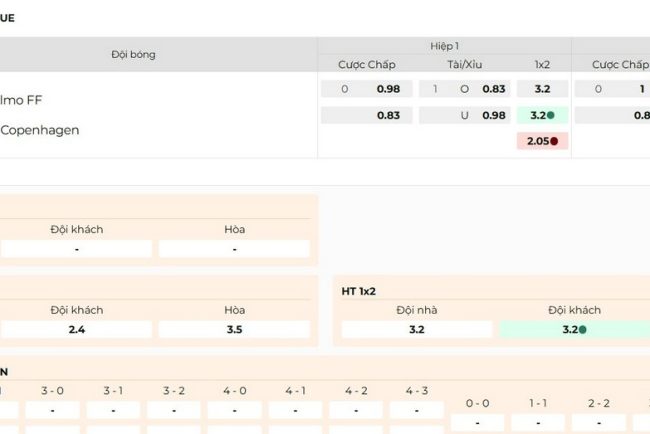
Task: Select Malmo FF handicap odds 0.98
Action: [388, 89]
